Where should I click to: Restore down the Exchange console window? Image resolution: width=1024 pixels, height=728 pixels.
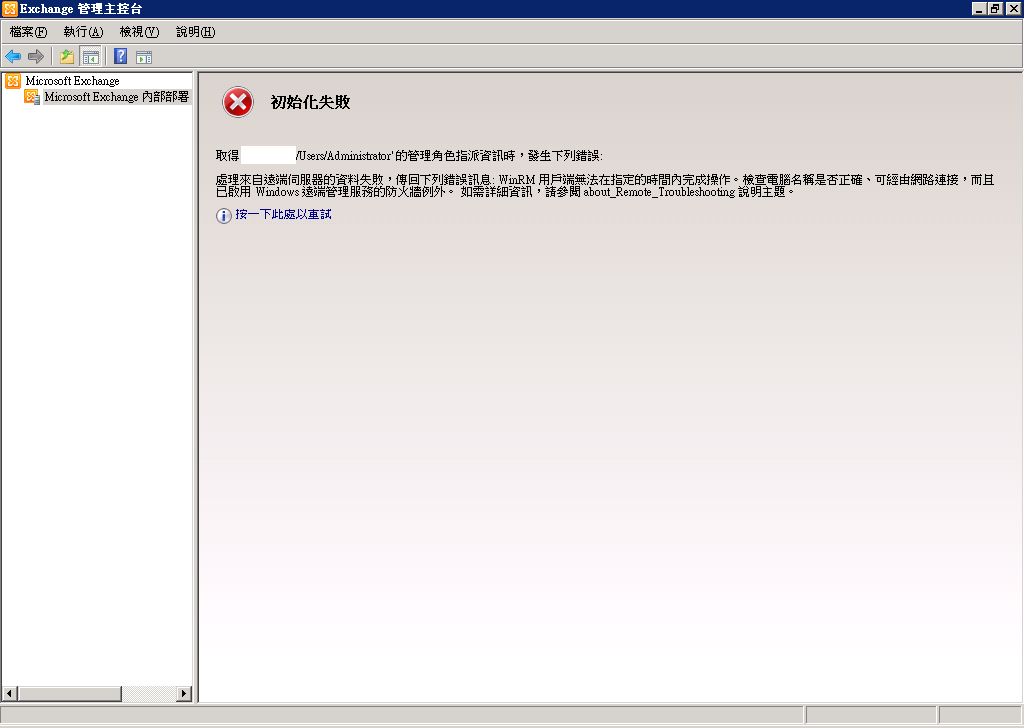point(995,8)
